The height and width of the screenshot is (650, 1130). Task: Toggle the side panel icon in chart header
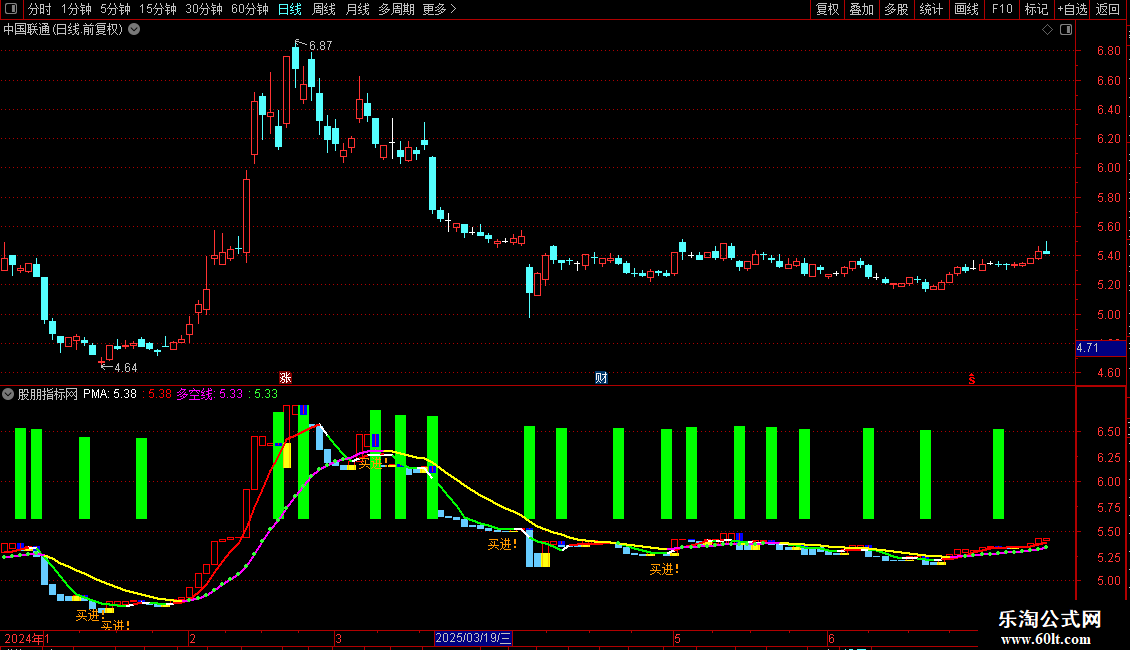coord(1066,30)
